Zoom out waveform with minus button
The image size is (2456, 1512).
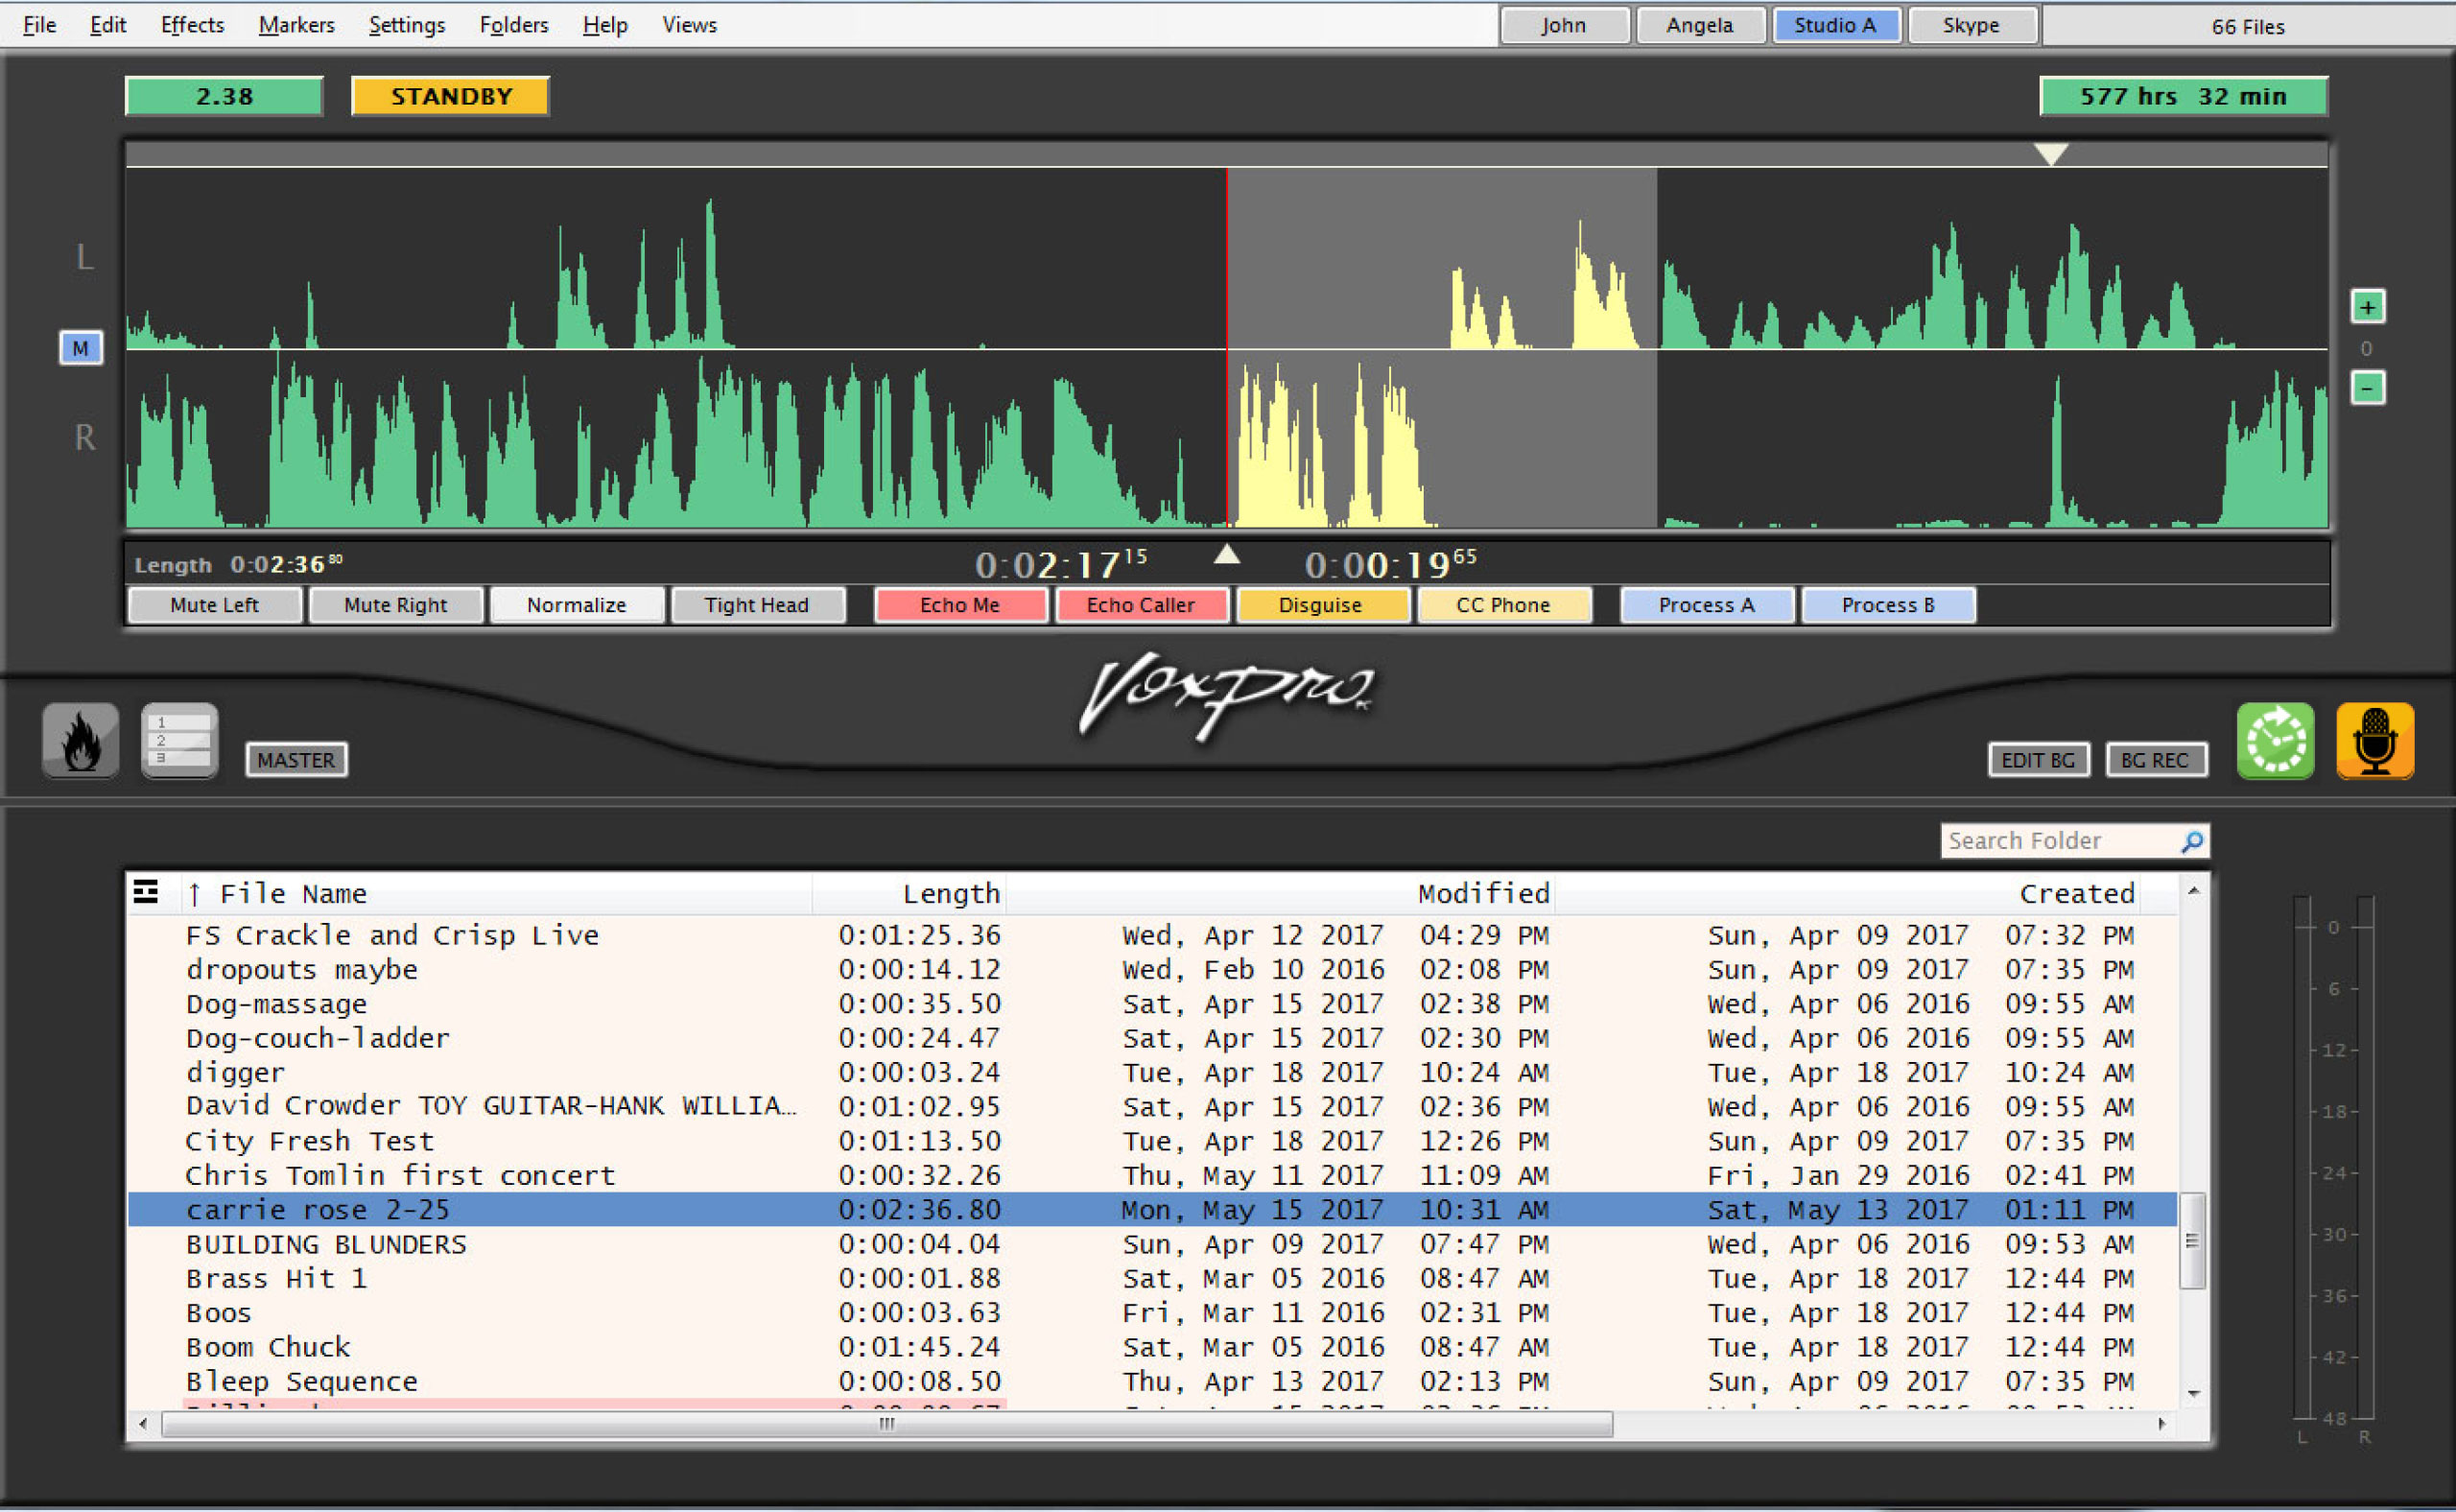[2367, 388]
